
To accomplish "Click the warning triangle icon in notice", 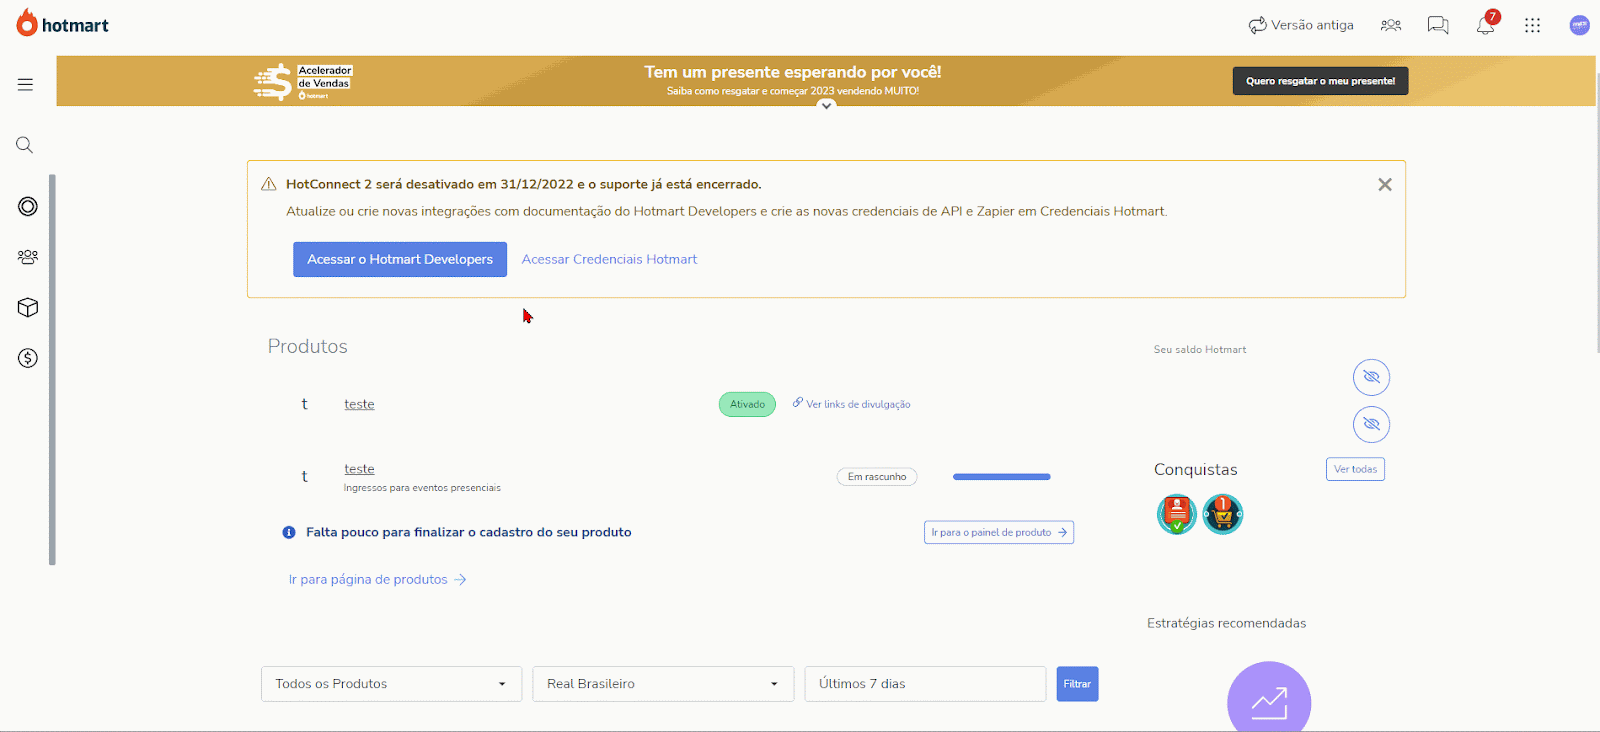I will tap(268, 184).
